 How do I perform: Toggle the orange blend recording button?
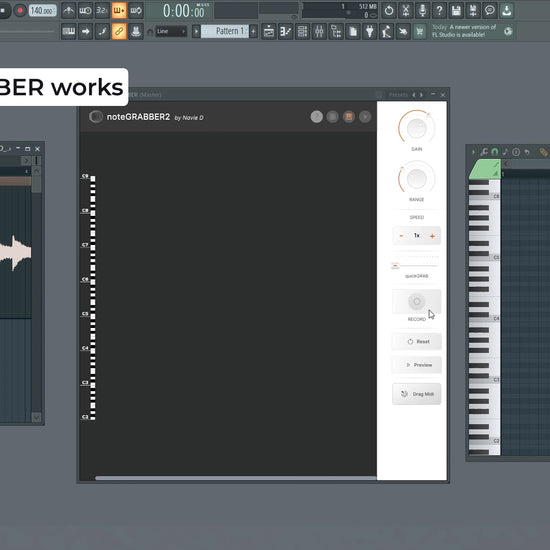[x=119, y=11]
